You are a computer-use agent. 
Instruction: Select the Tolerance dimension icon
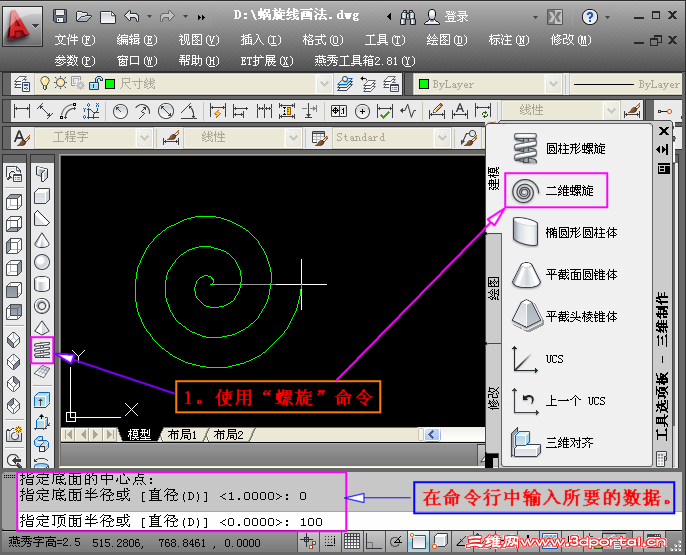[x=339, y=111]
